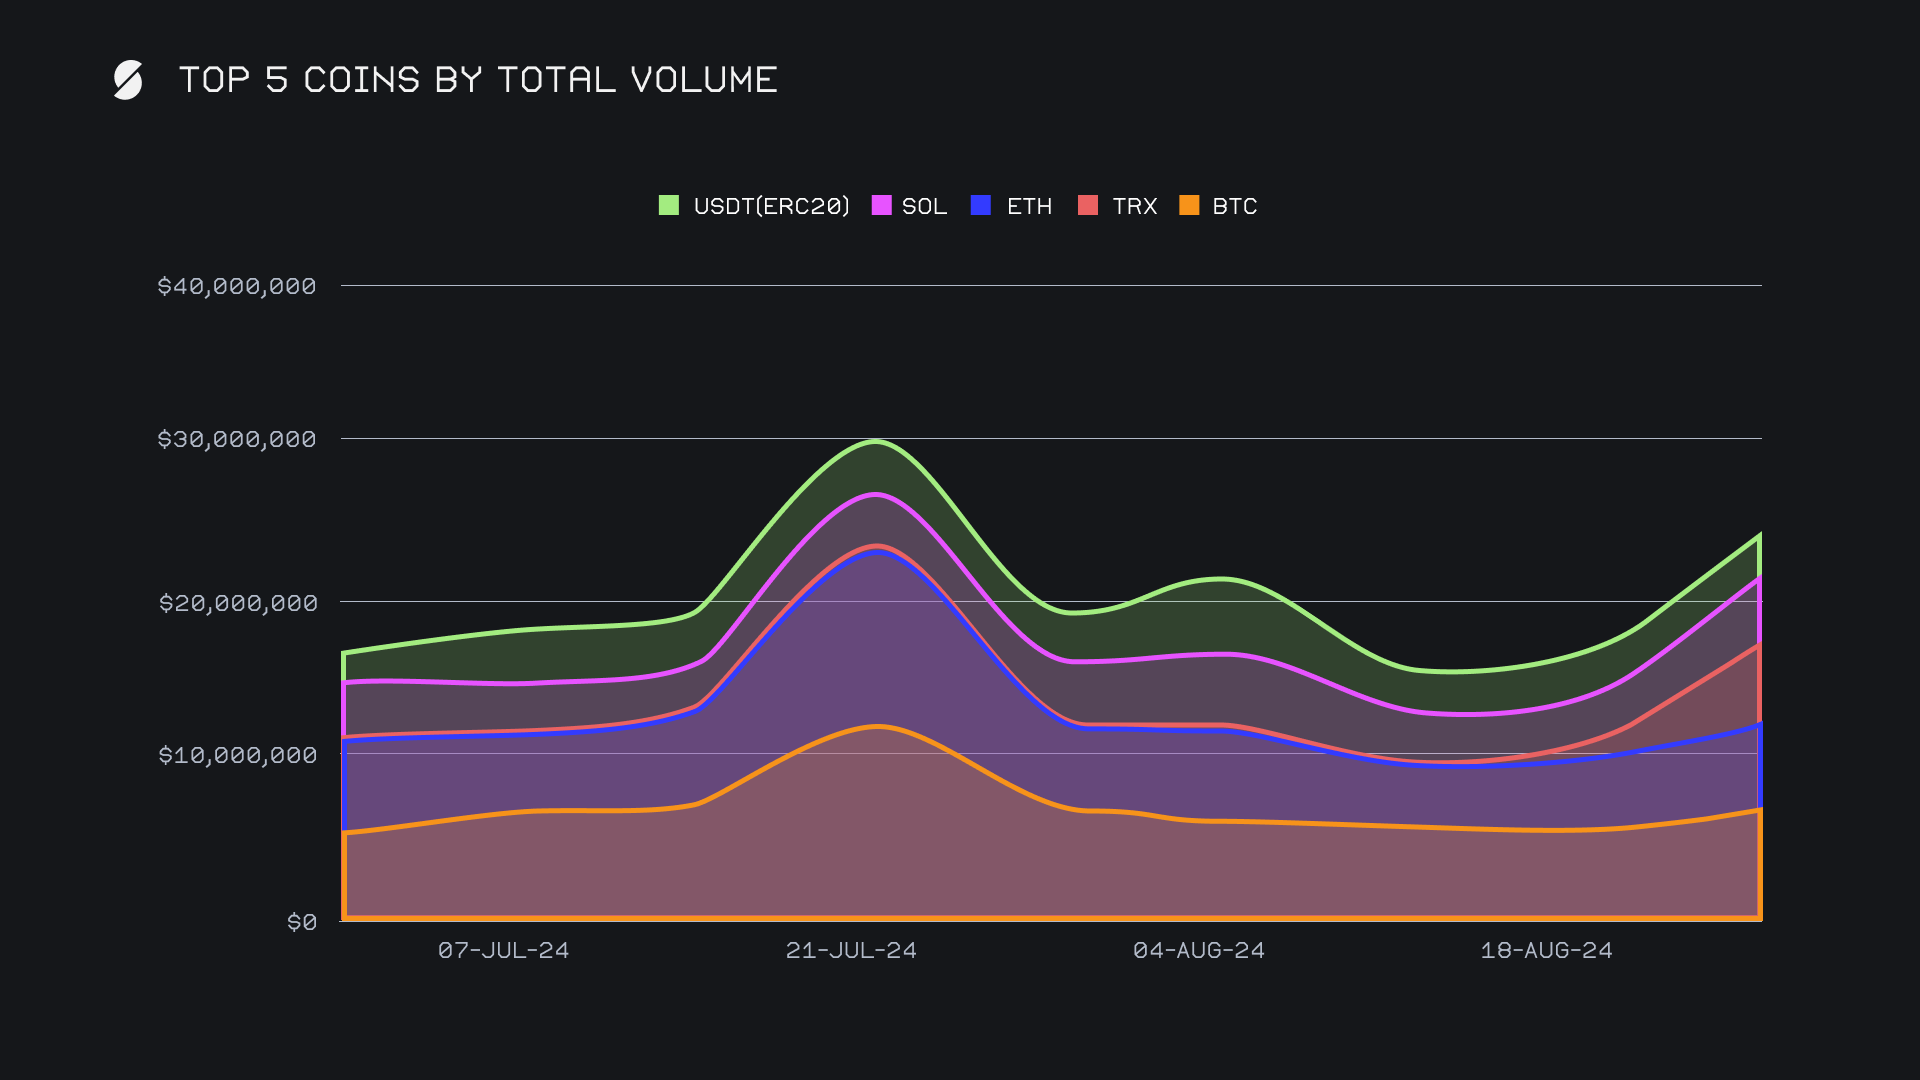
Task: Hide the BTC series via its label
Action: pyautogui.click(x=1234, y=206)
